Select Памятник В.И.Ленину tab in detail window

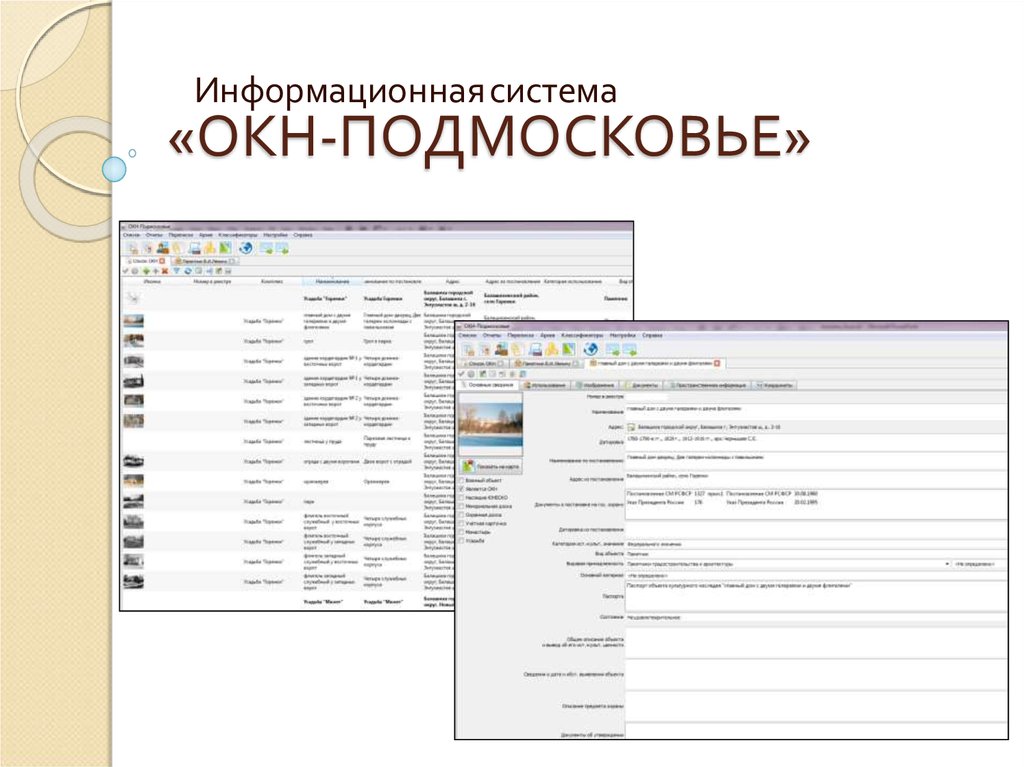[545, 363]
